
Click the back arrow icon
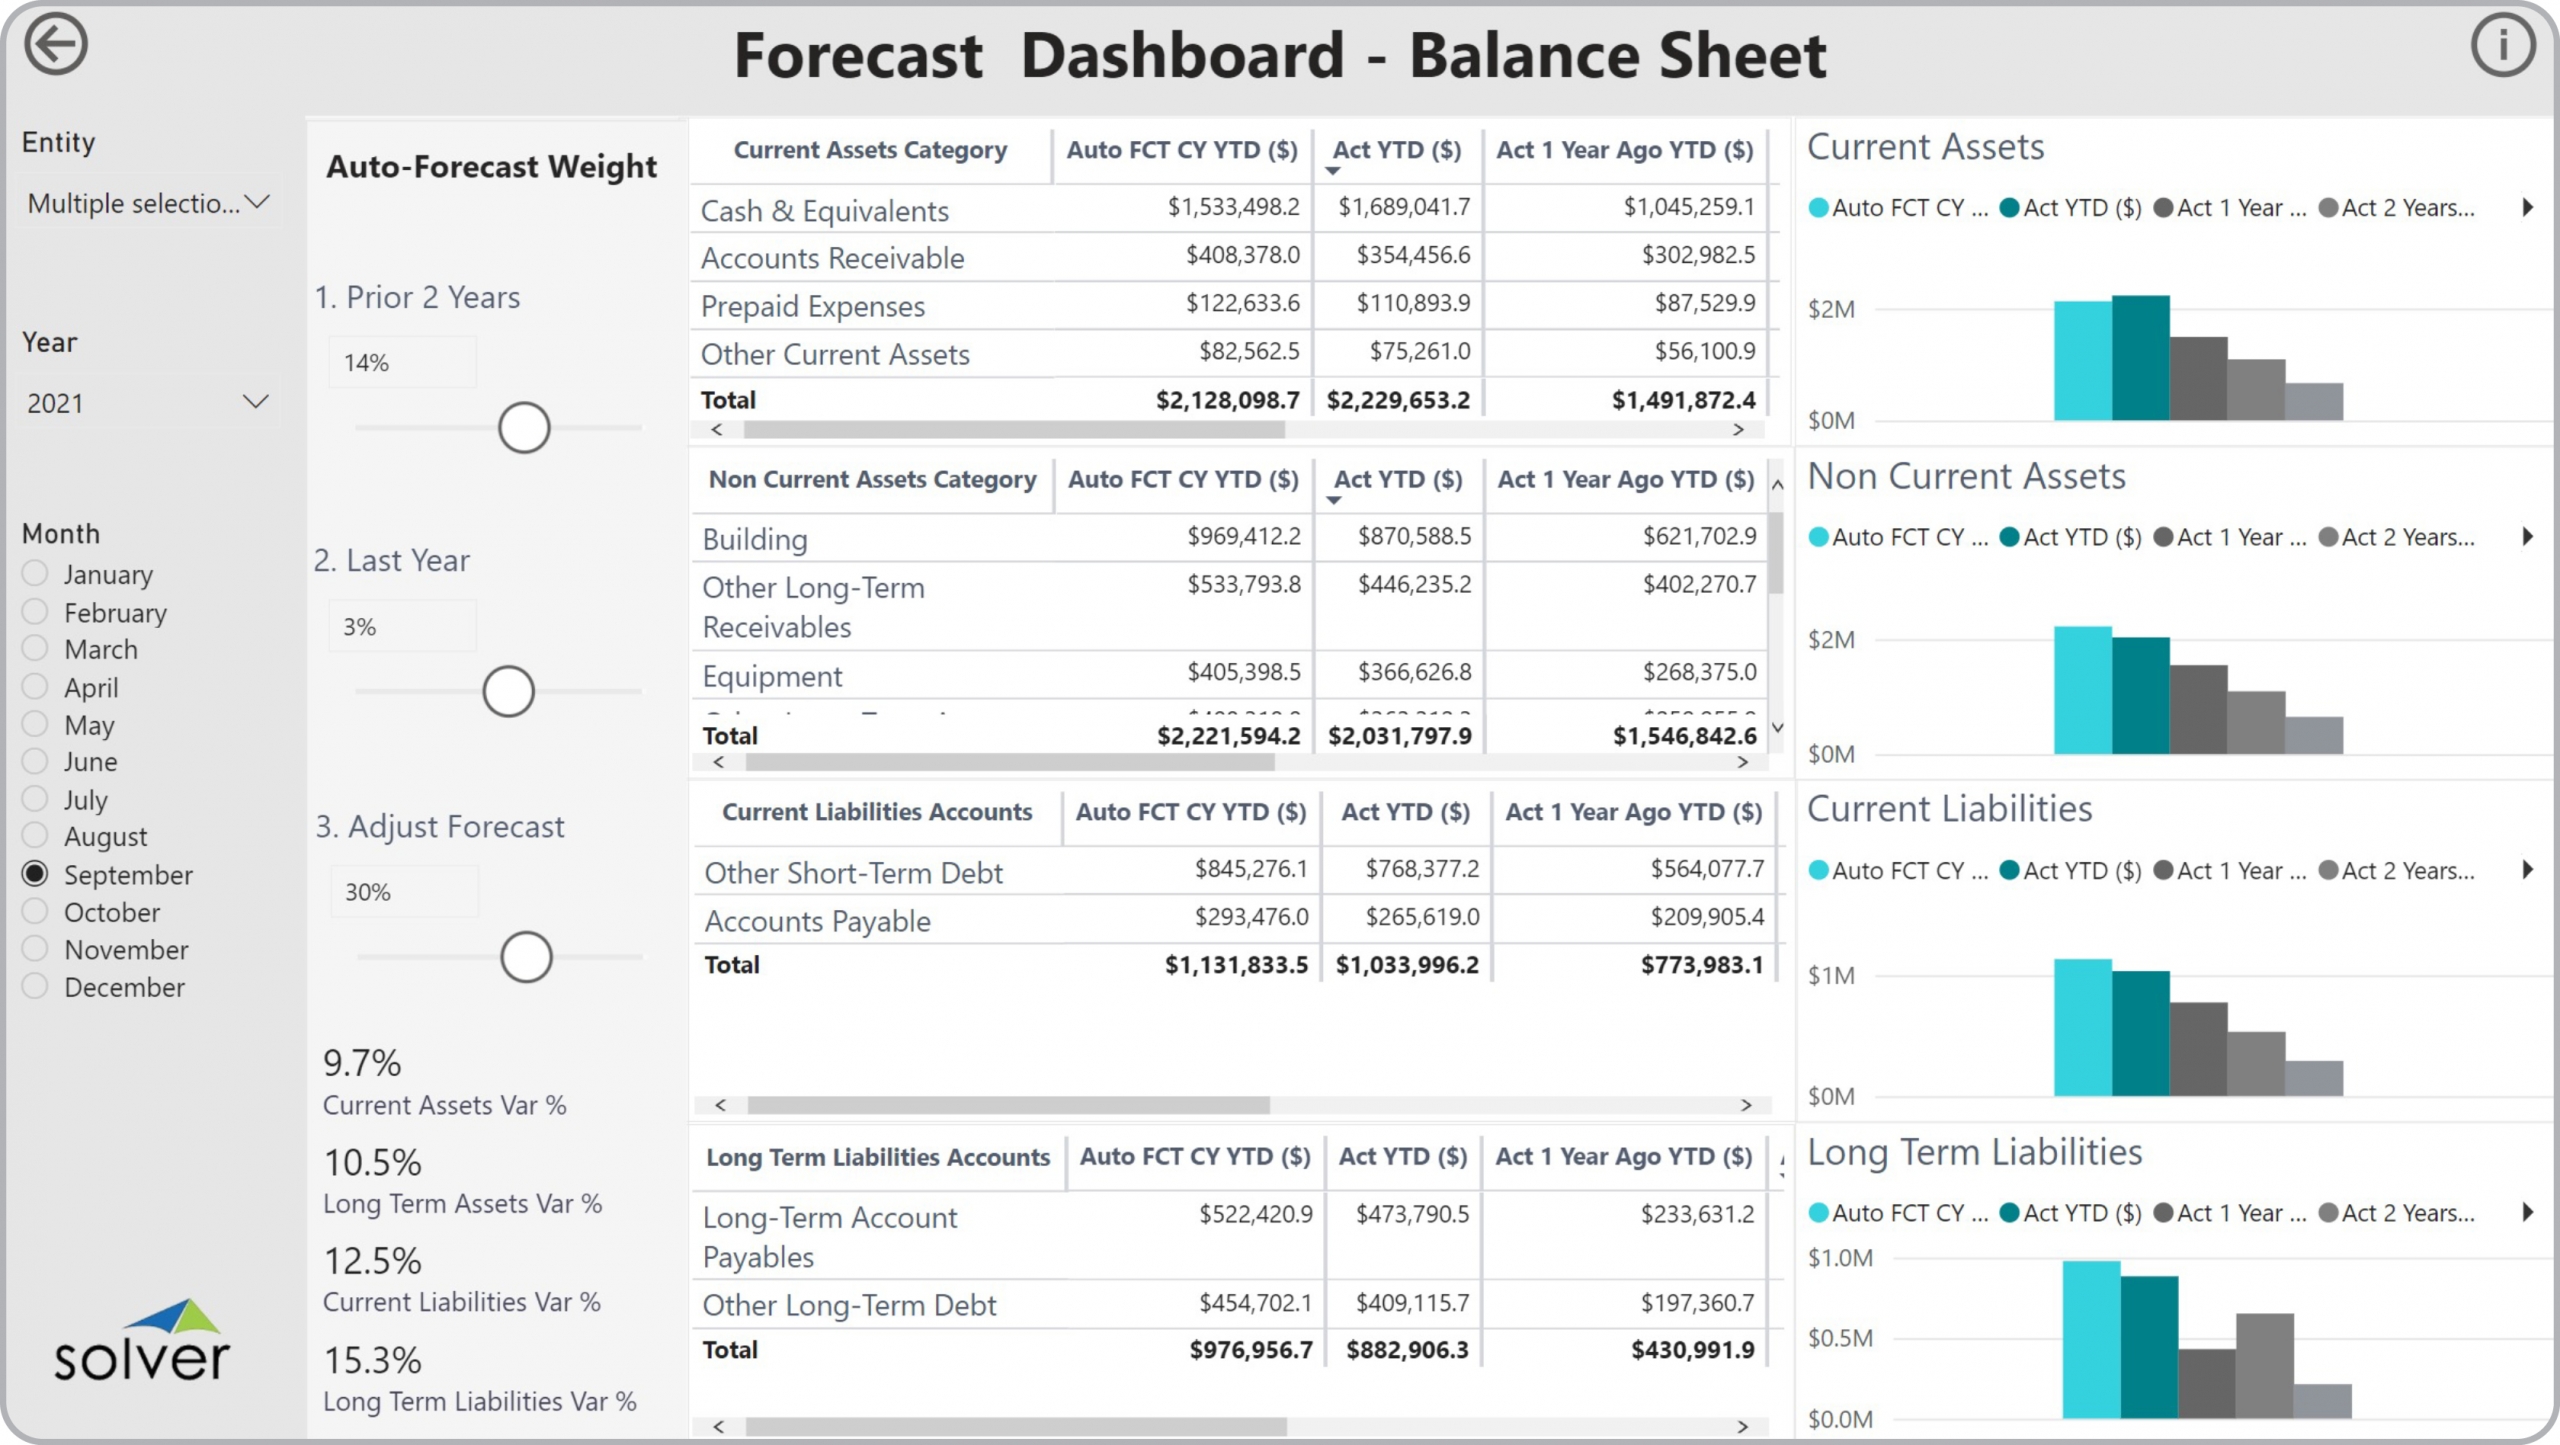click(x=56, y=45)
